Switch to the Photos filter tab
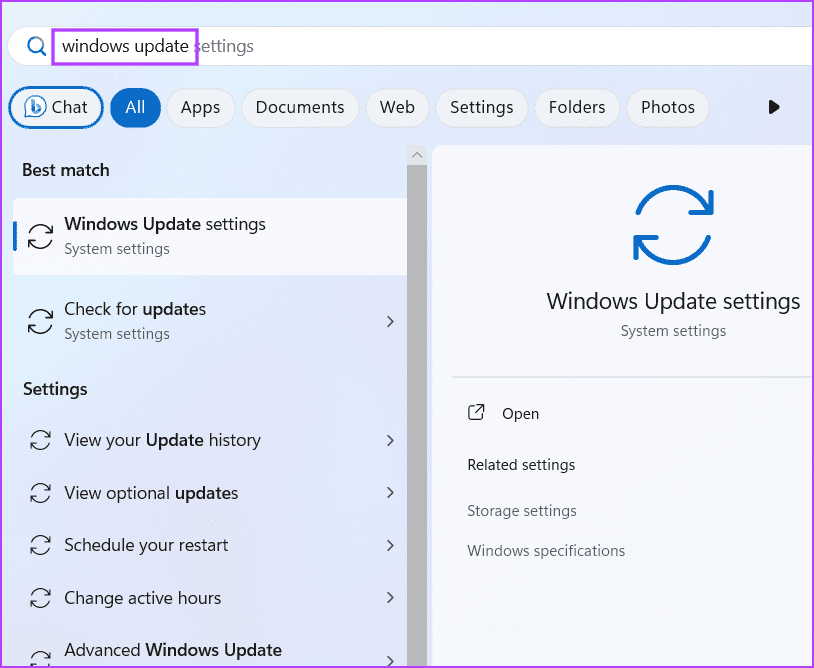Image resolution: width=814 pixels, height=668 pixels. tap(668, 107)
